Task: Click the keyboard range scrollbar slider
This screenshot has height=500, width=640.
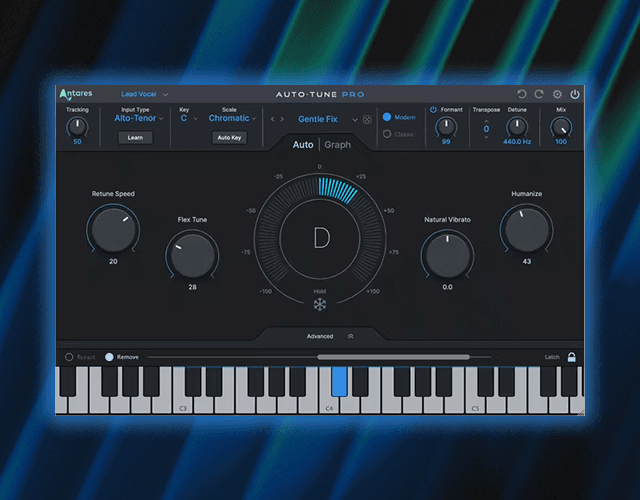Action: 393,356
